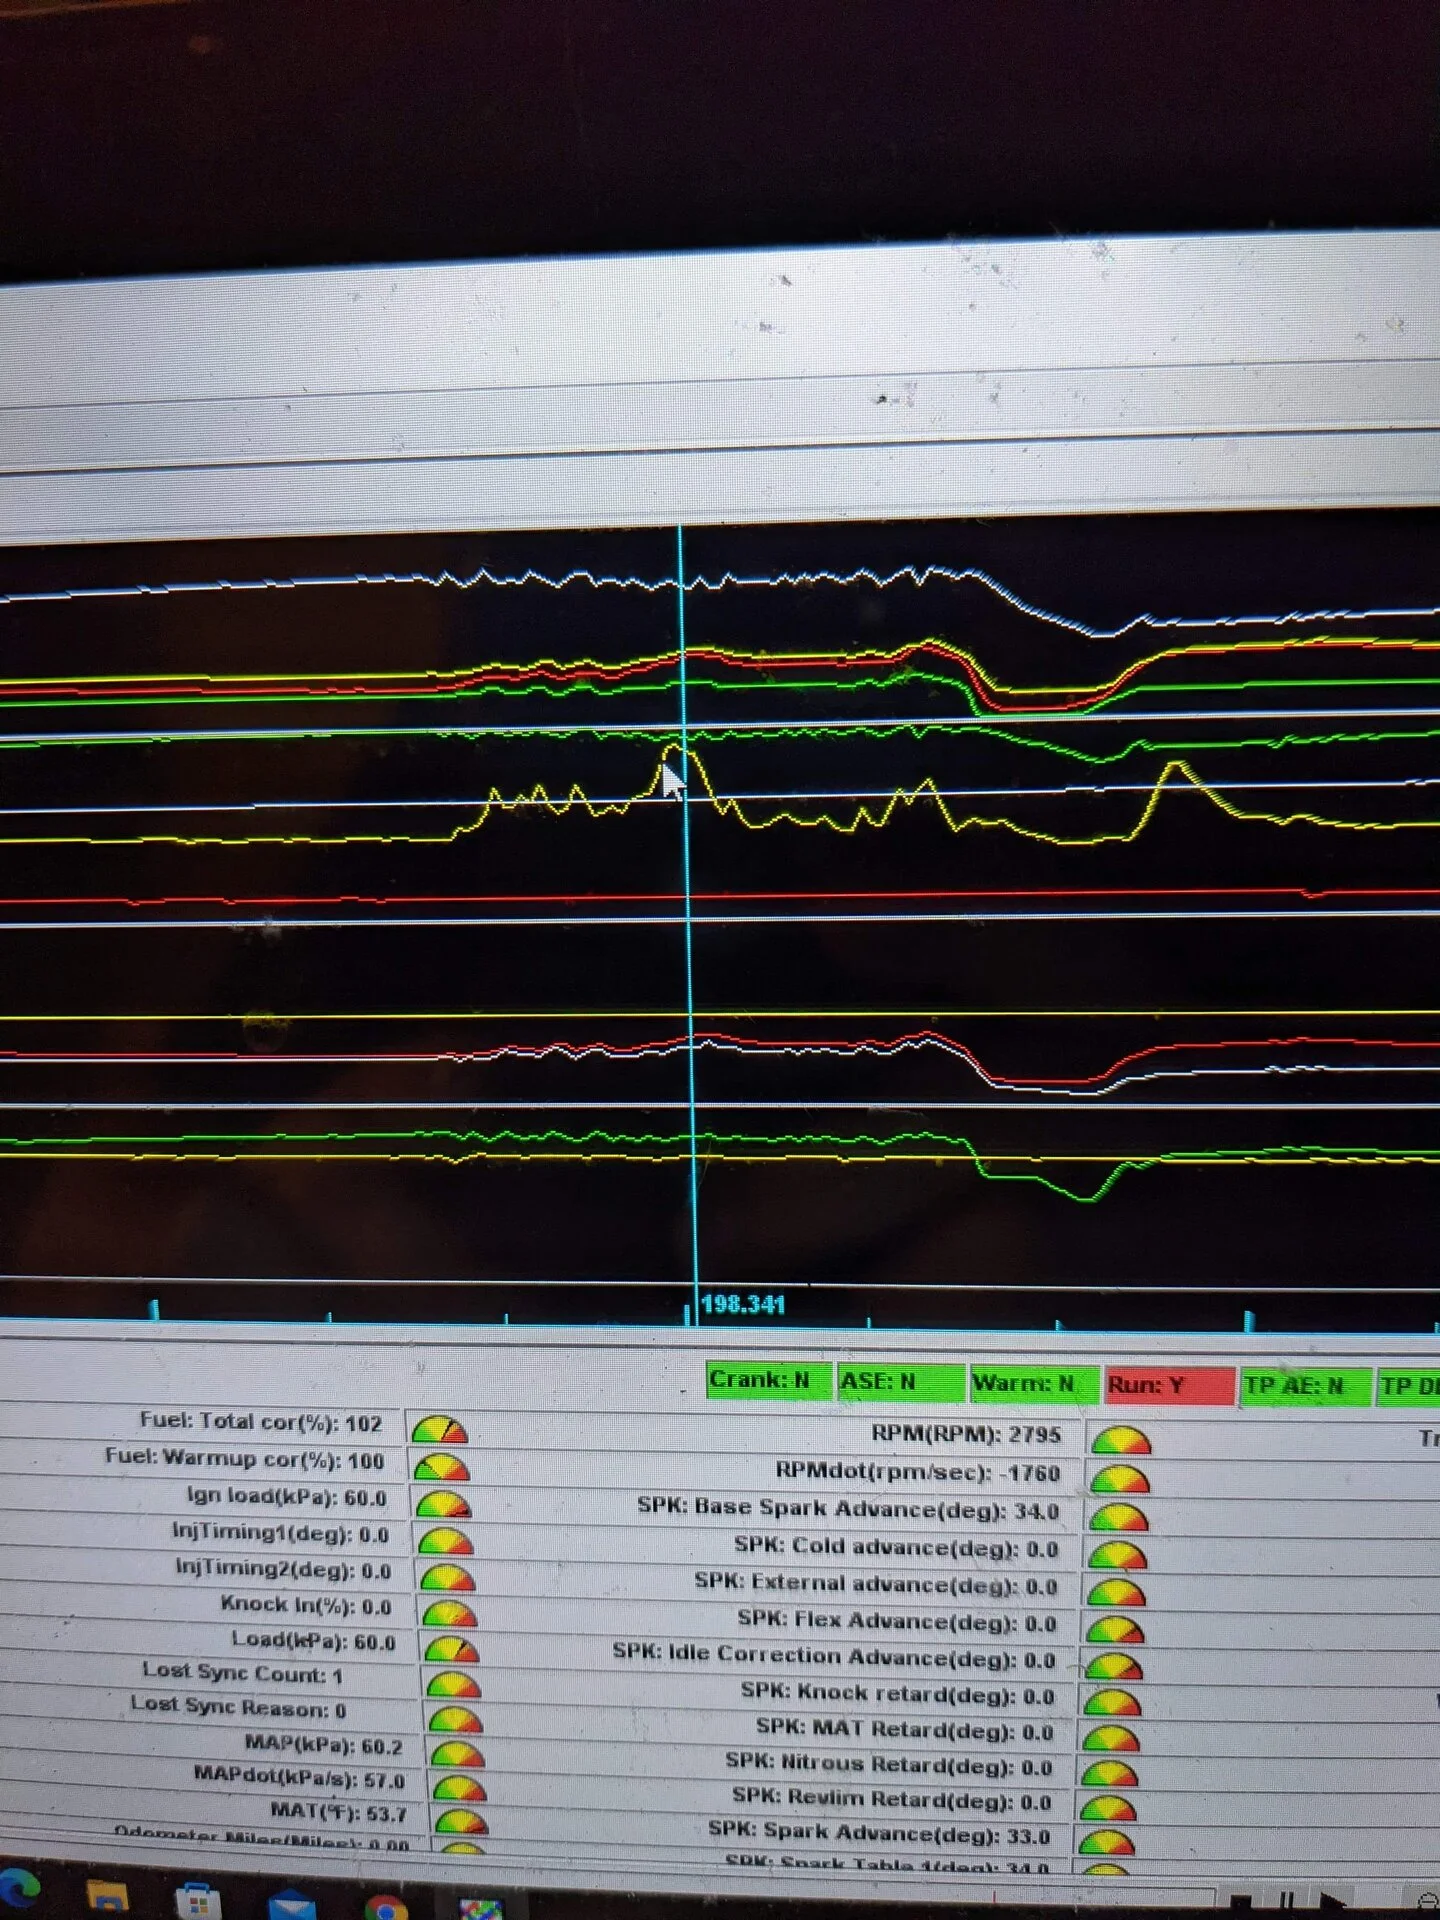1440x1920 pixels.
Task: Click gauge icon next to SPK: Knock retard
Action: tap(1111, 1702)
